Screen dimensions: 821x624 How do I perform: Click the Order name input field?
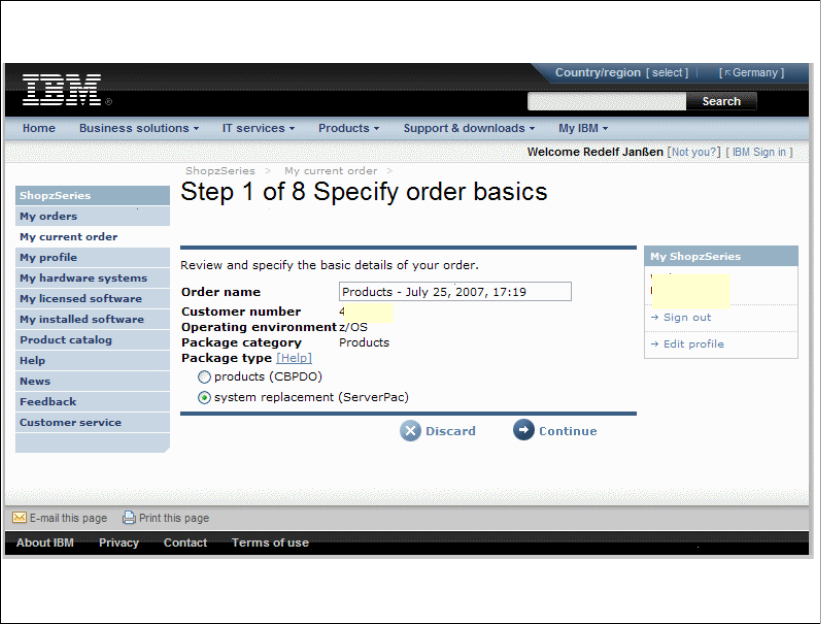(455, 292)
